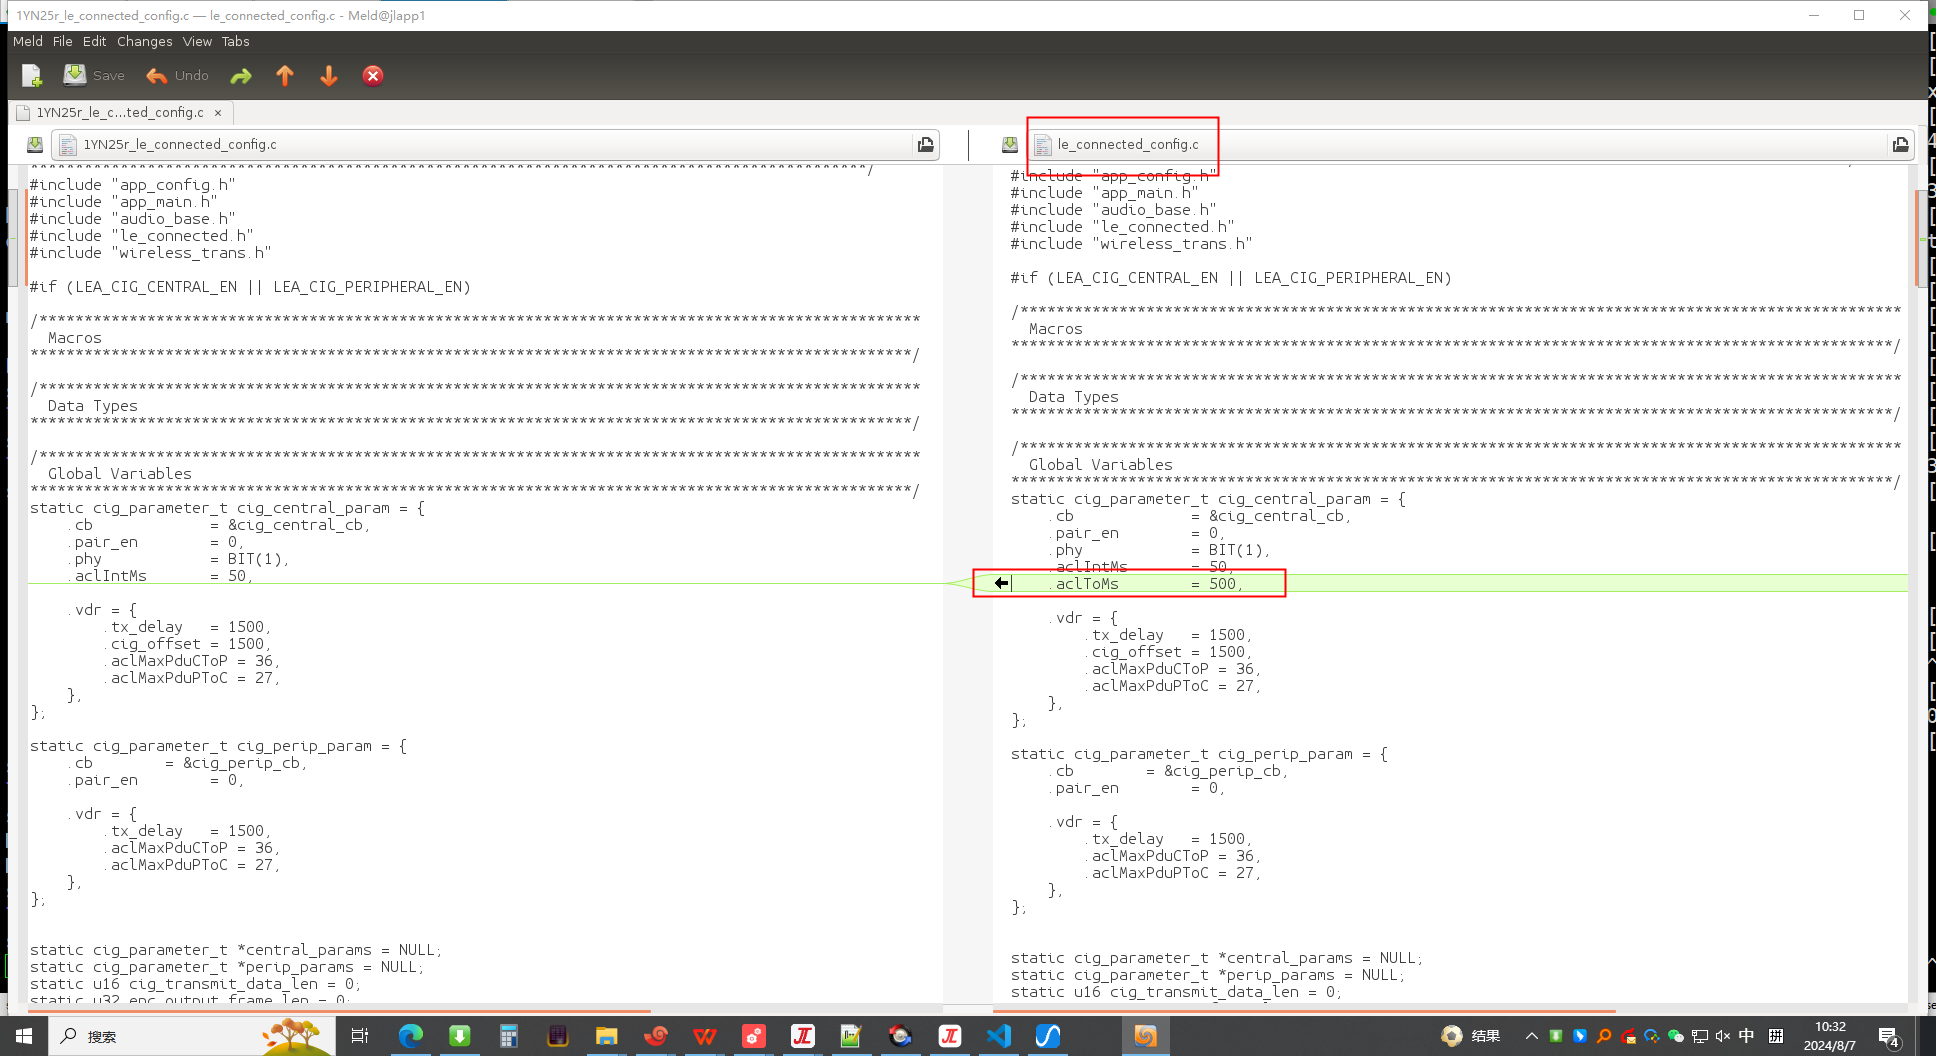
Task: Close the 1YN25r_le_c...ted_config.c tab
Action: [x=218, y=113]
